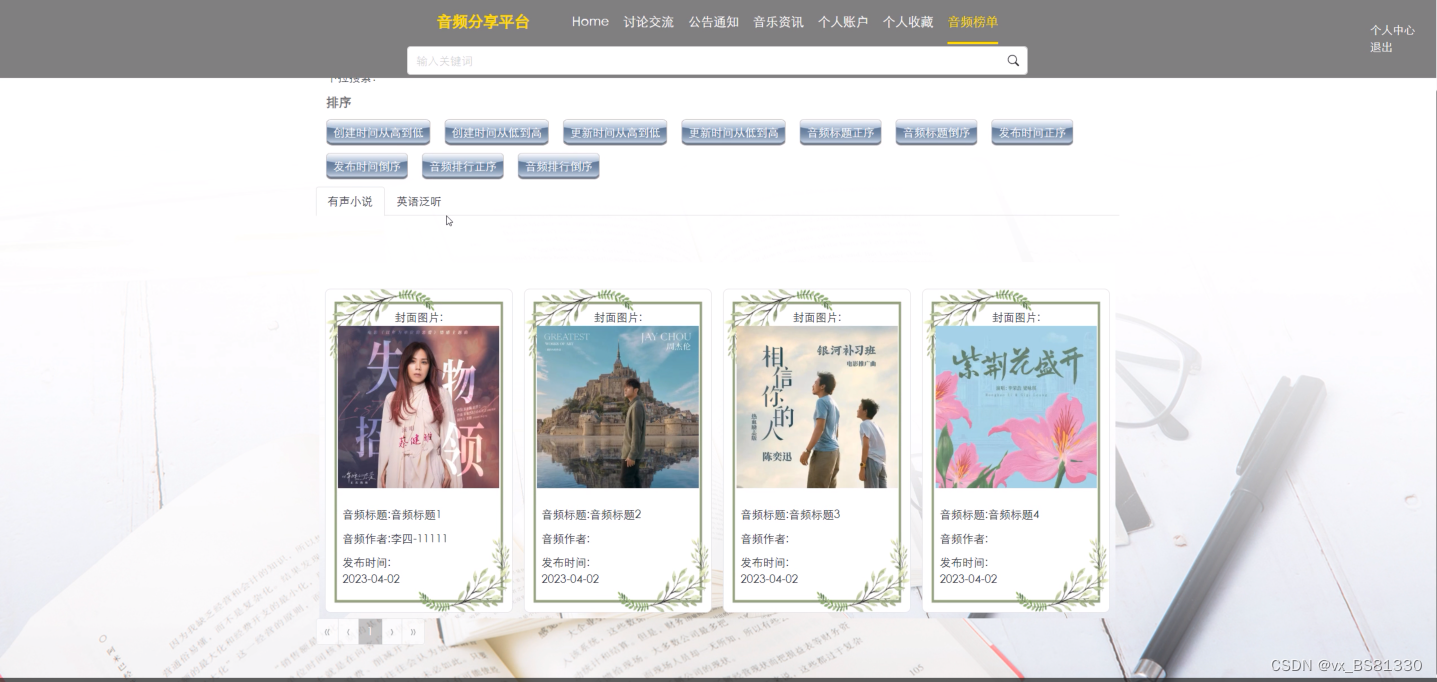Open the 失物招领 cover thumbnail
Viewport: 1437px width, 682px height.
pyautogui.click(x=418, y=407)
